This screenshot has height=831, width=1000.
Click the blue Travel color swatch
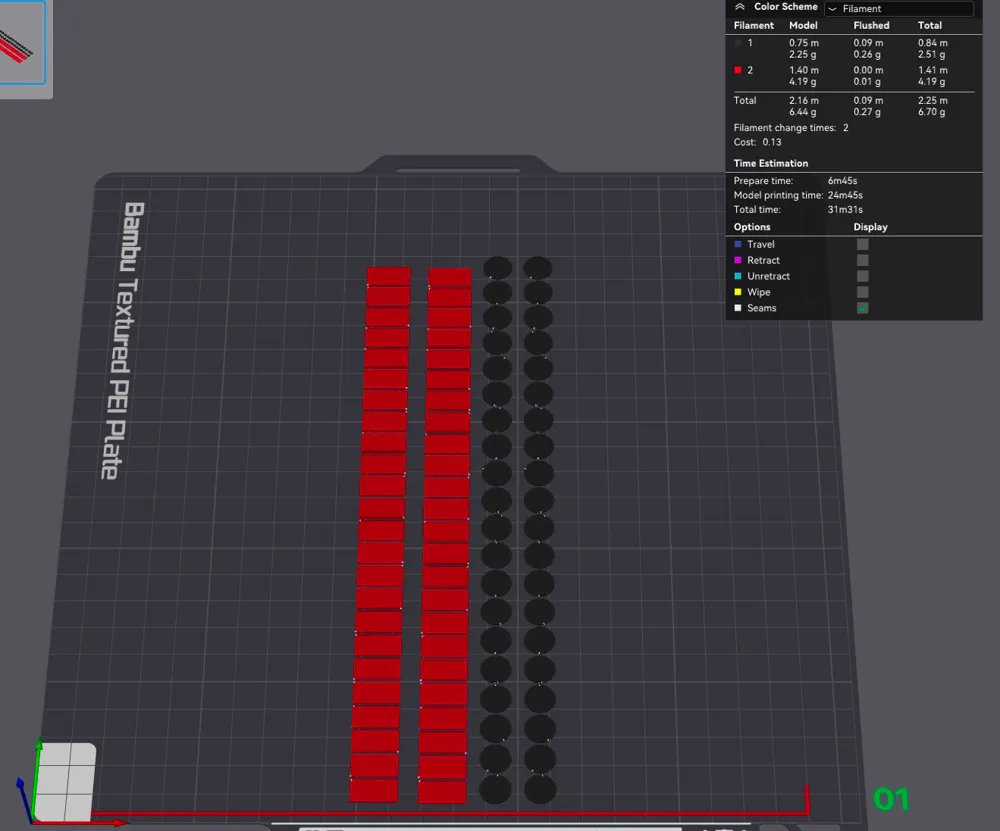738,244
